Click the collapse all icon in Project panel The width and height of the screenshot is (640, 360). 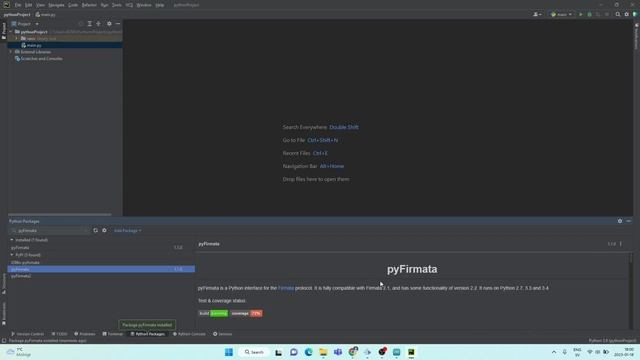tap(98, 24)
